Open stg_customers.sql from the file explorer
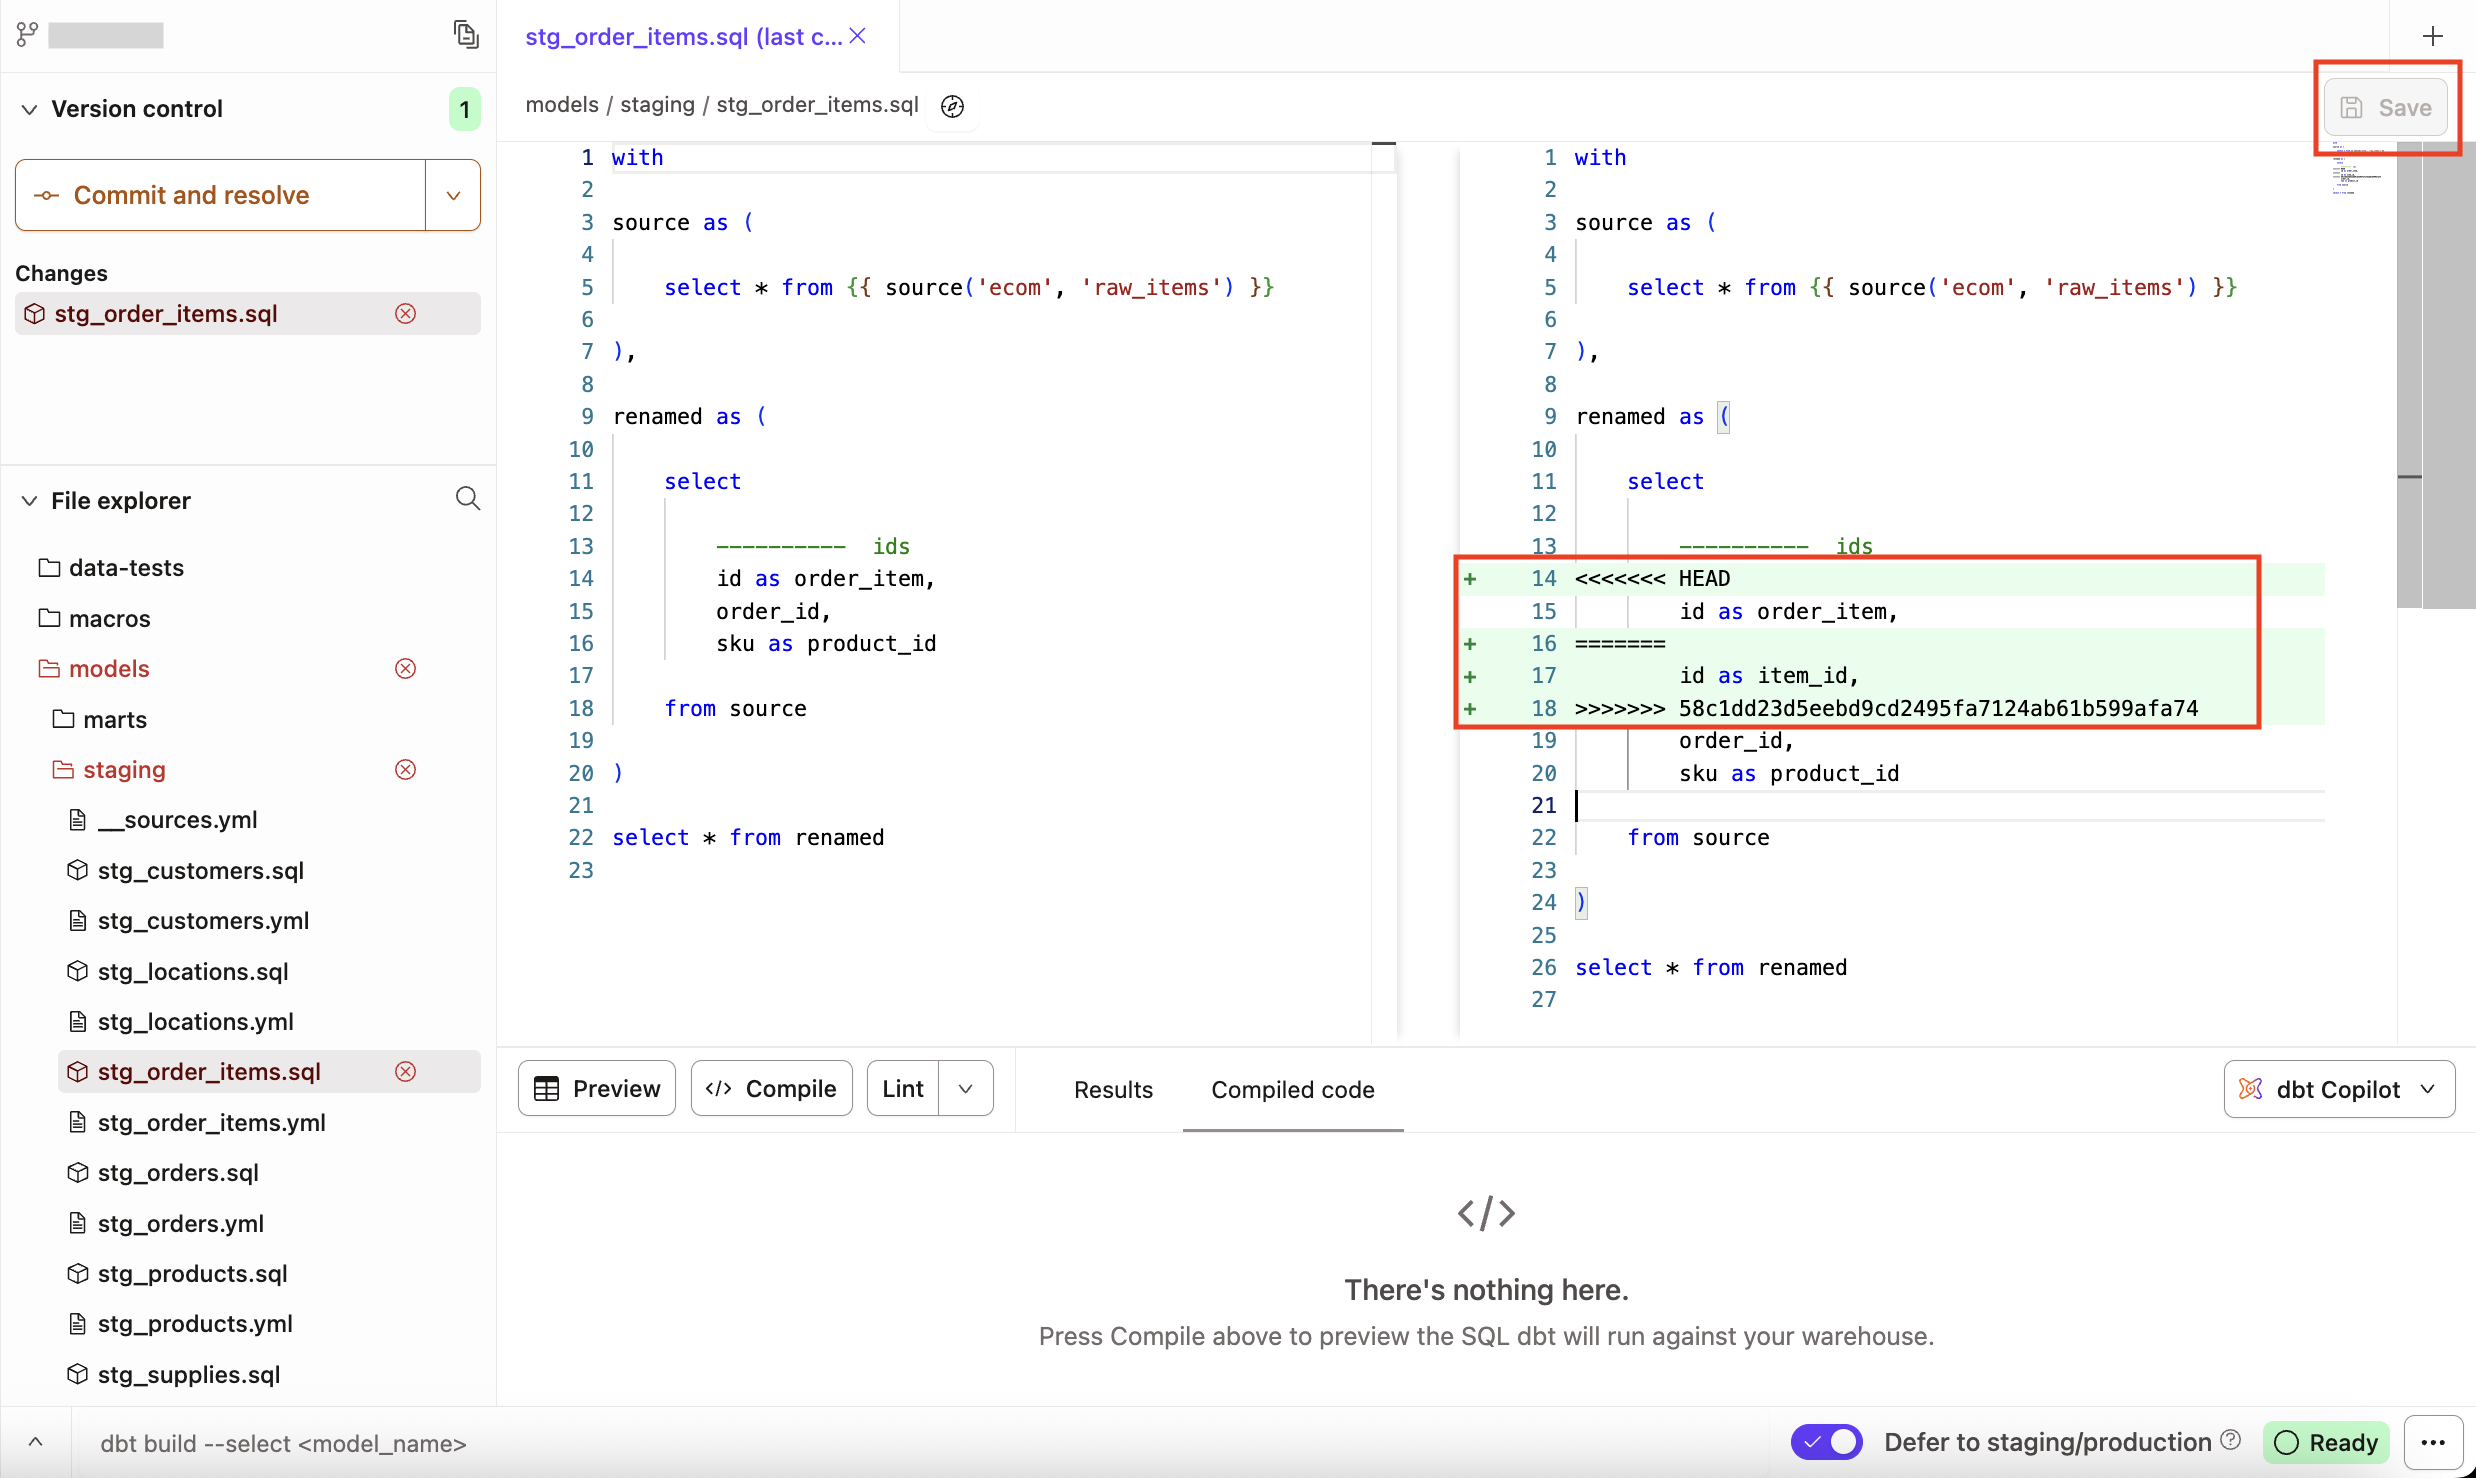 (200, 870)
